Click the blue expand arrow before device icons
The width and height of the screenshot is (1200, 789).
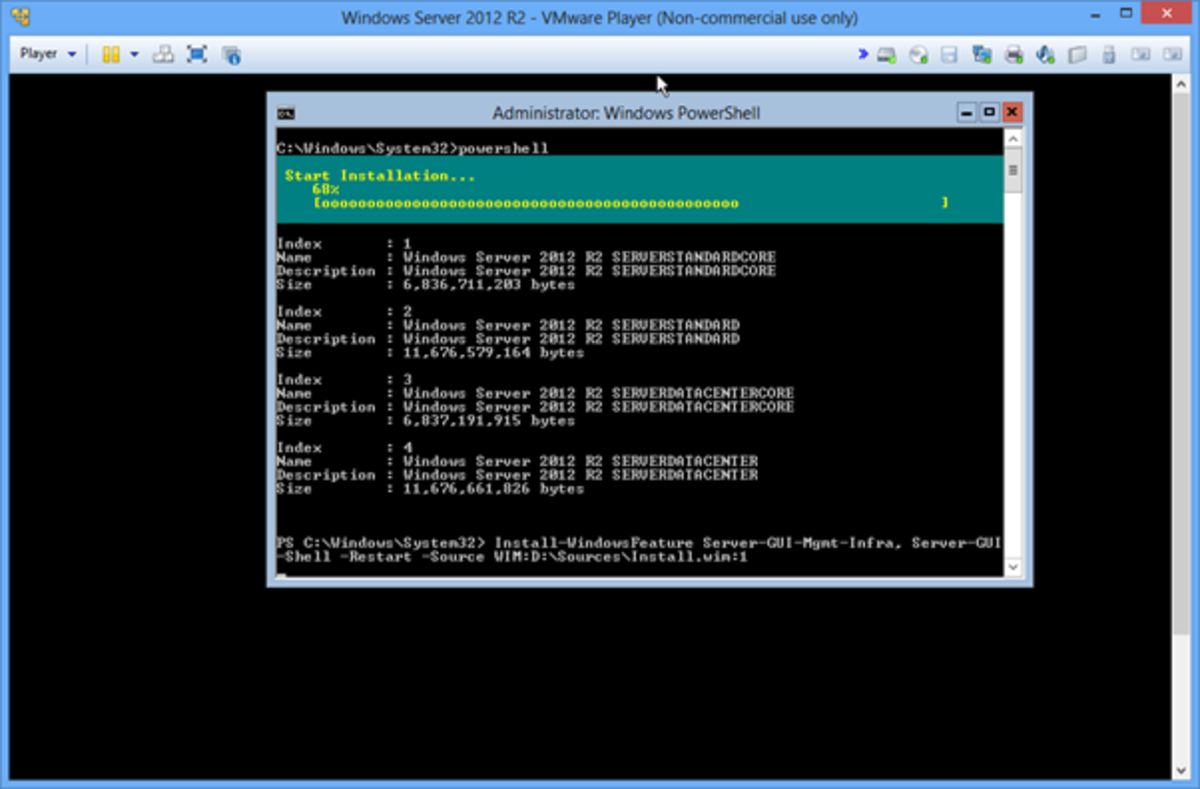click(x=862, y=54)
